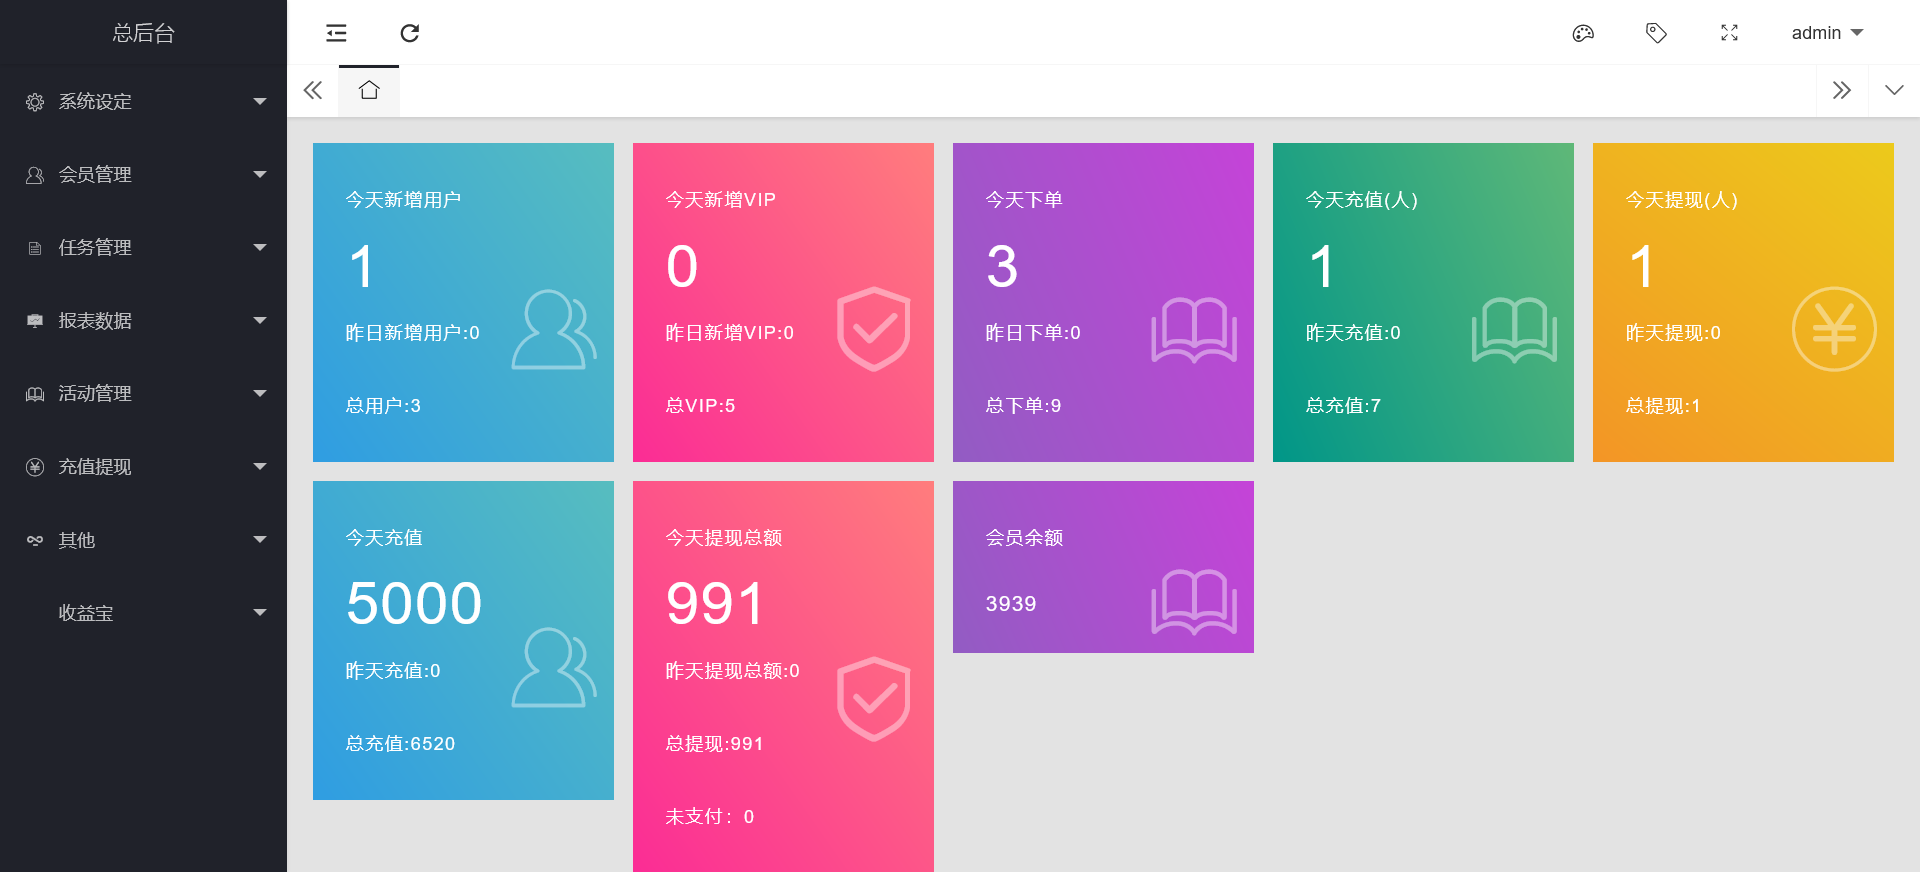This screenshot has width=1920, height=872.
Task: Open the home tab icon
Action: click(x=369, y=91)
